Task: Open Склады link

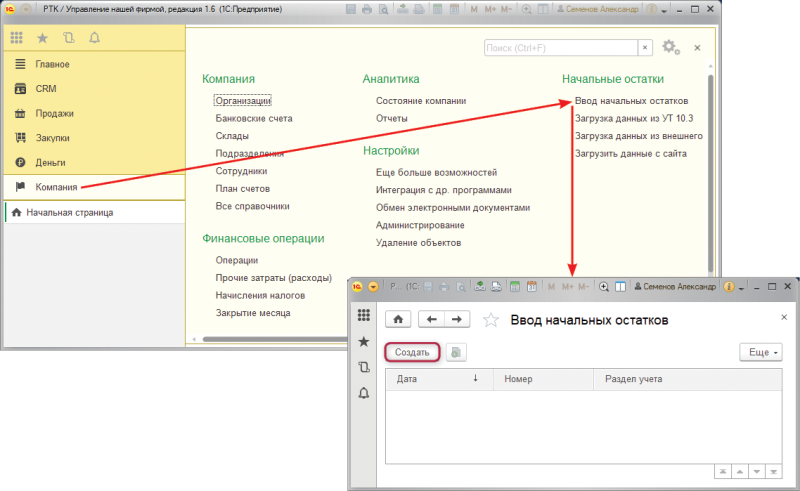Action: pyautogui.click(x=232, y=136)
